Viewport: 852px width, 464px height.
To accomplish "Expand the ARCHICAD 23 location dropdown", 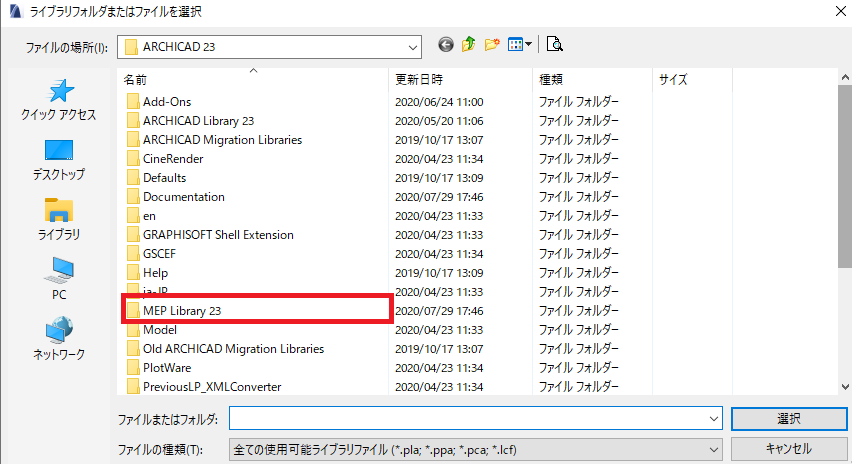I will (x=412, y=47).
